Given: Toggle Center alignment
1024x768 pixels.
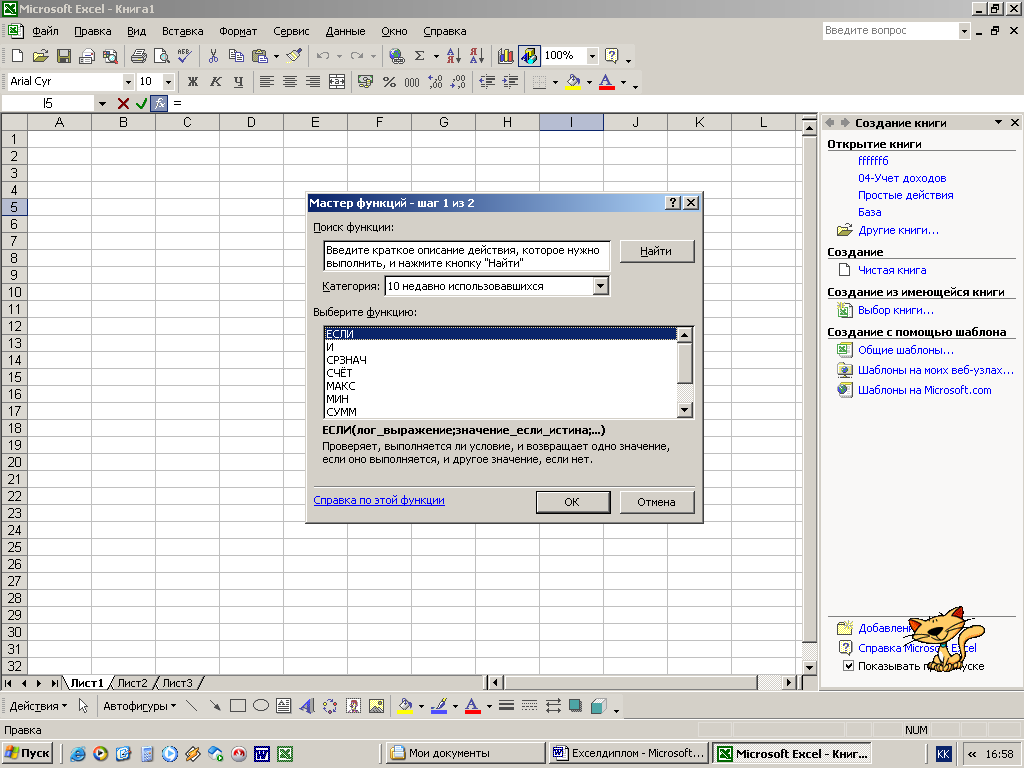Looking at the screenshot, I should point(289,82).
